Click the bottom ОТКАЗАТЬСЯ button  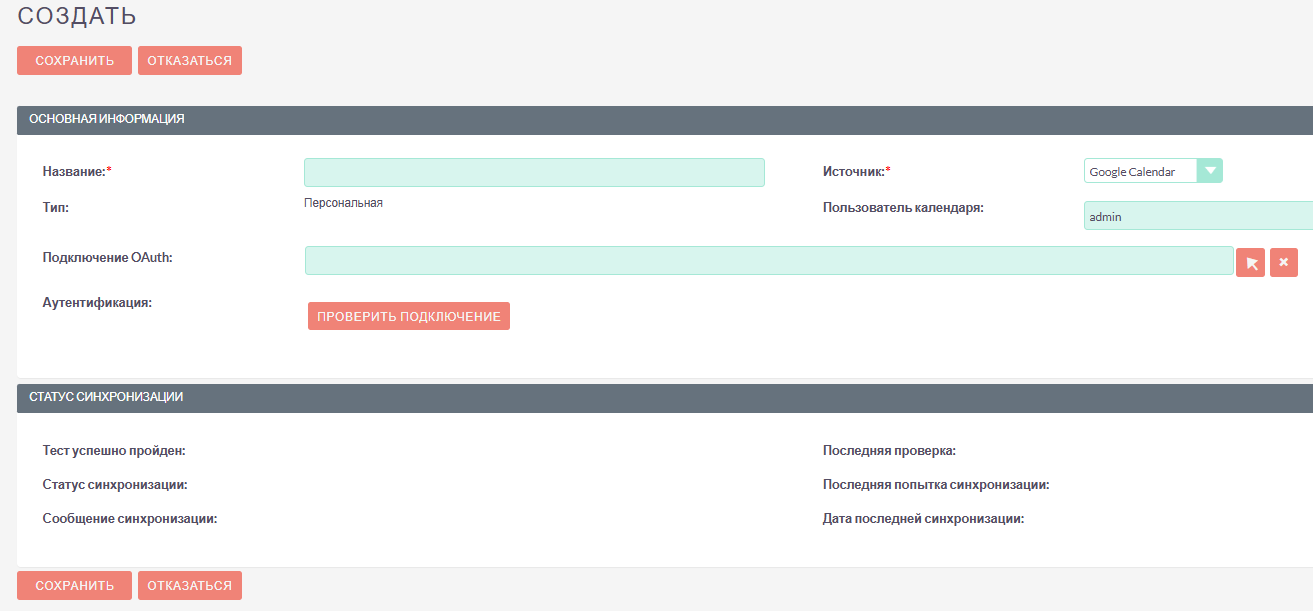coord(190,585)
